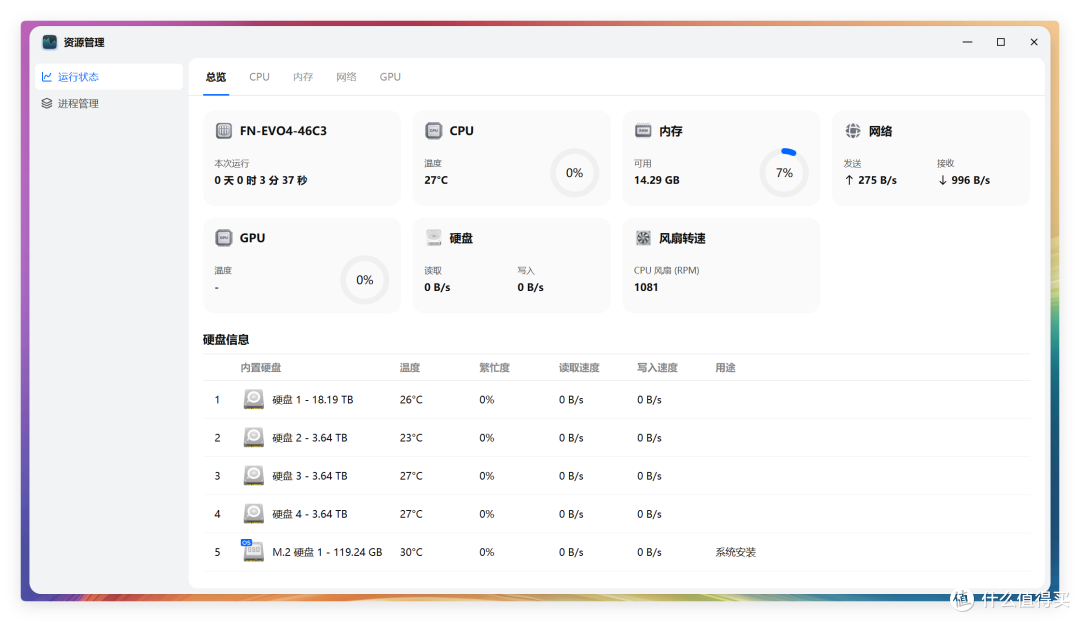Click available memory 14.29 GB
Screen dimensions: 1080x622
(x=656, y=180)
